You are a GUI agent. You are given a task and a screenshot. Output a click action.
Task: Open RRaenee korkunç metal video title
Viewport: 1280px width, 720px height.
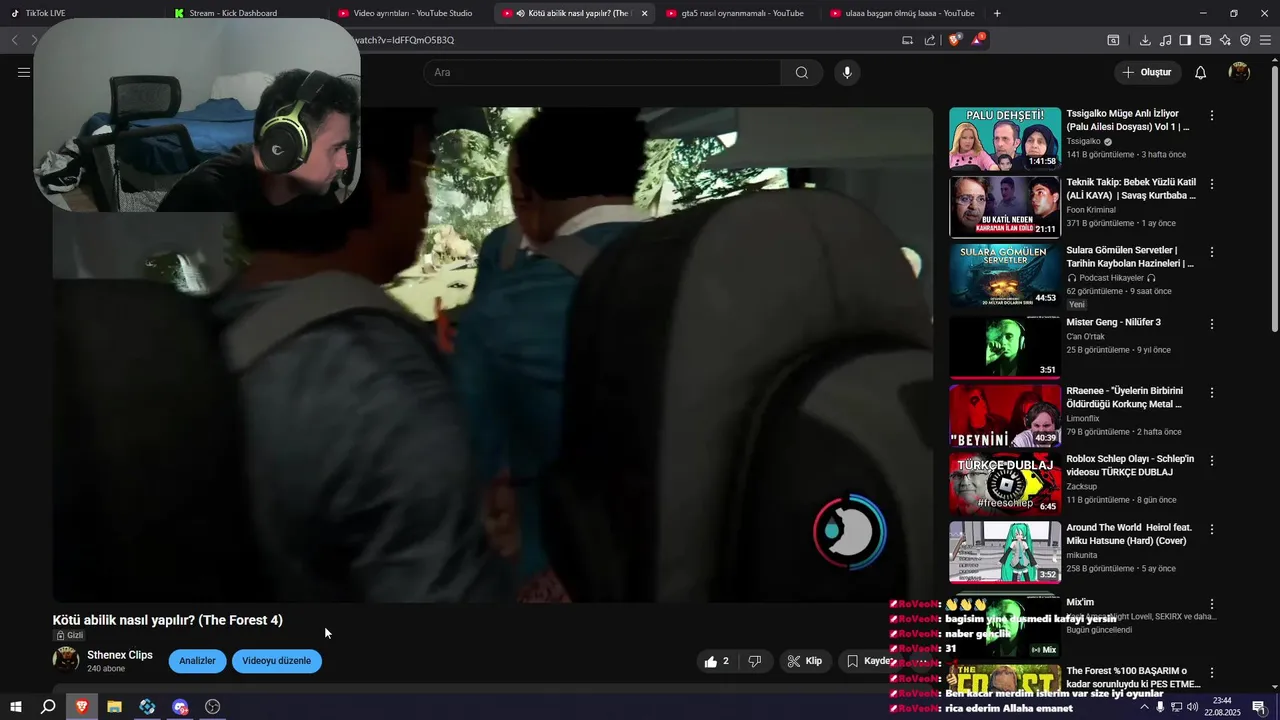1124,397
